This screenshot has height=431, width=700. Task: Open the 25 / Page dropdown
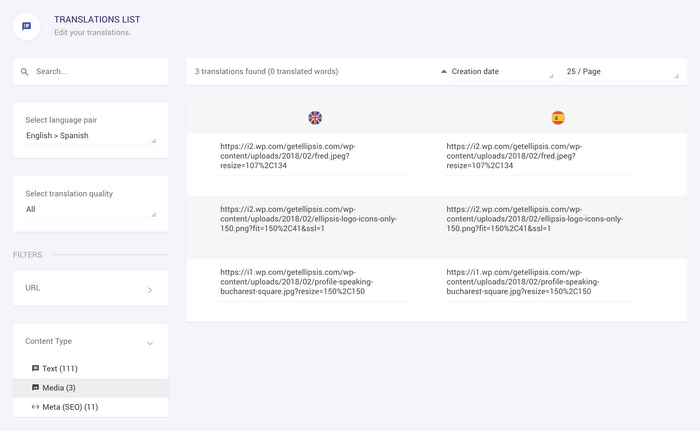pos(622,72)
